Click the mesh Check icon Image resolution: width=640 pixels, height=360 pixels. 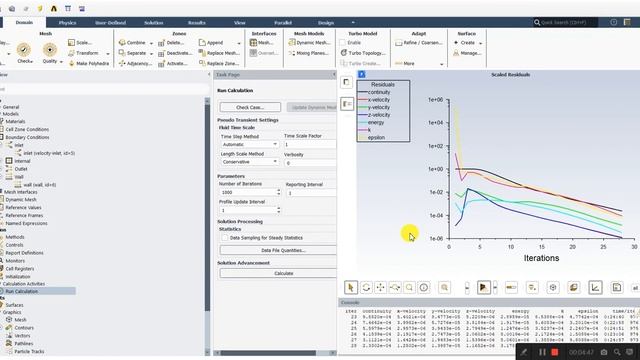click(24, 51)
